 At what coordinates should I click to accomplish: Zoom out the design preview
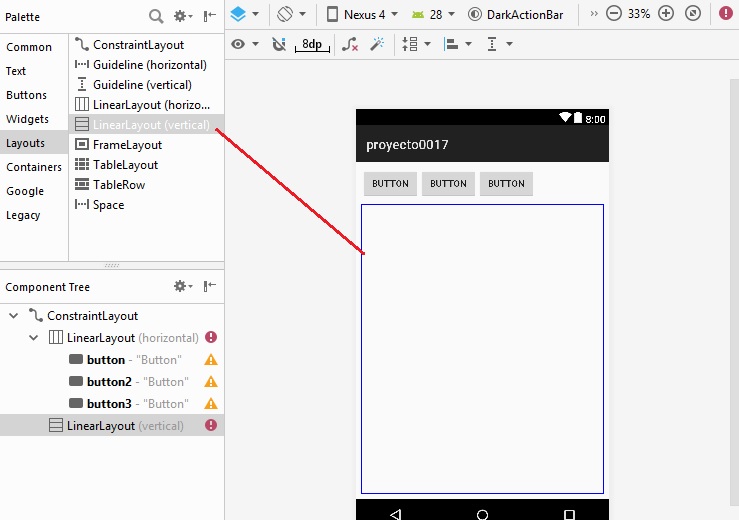613,14
